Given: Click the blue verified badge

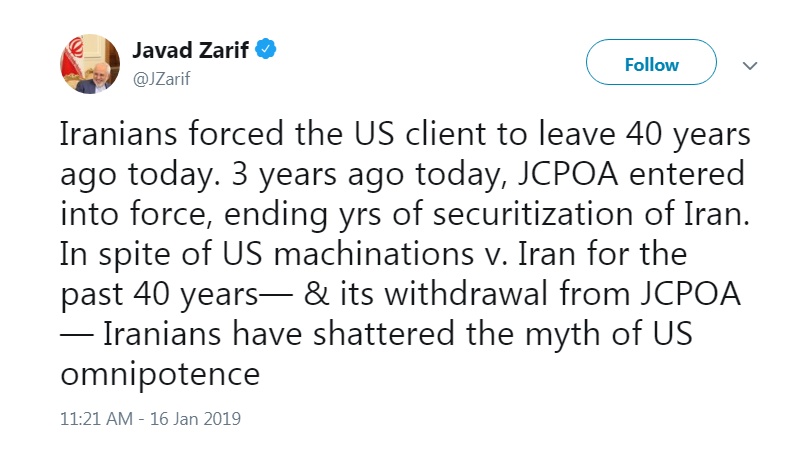Looking at the screenshot, I should pos(266,49).
